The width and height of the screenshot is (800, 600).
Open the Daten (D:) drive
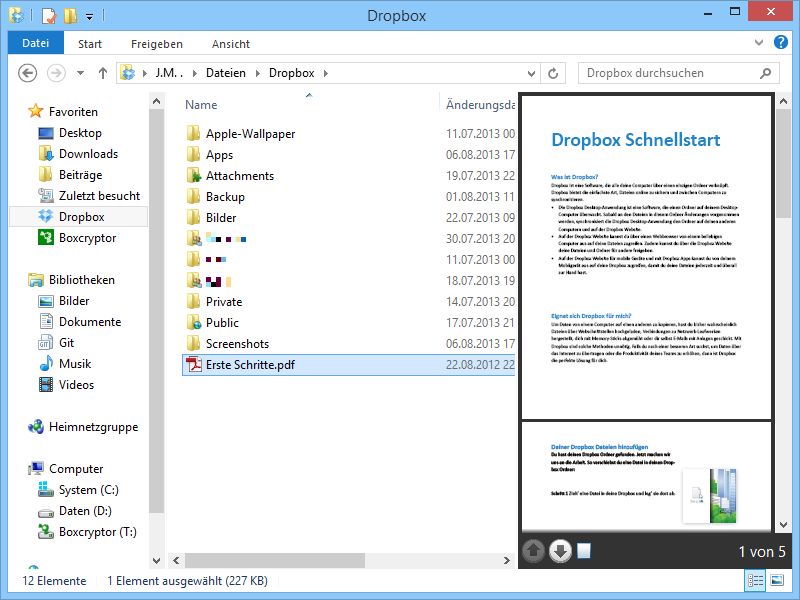[85, 510]
